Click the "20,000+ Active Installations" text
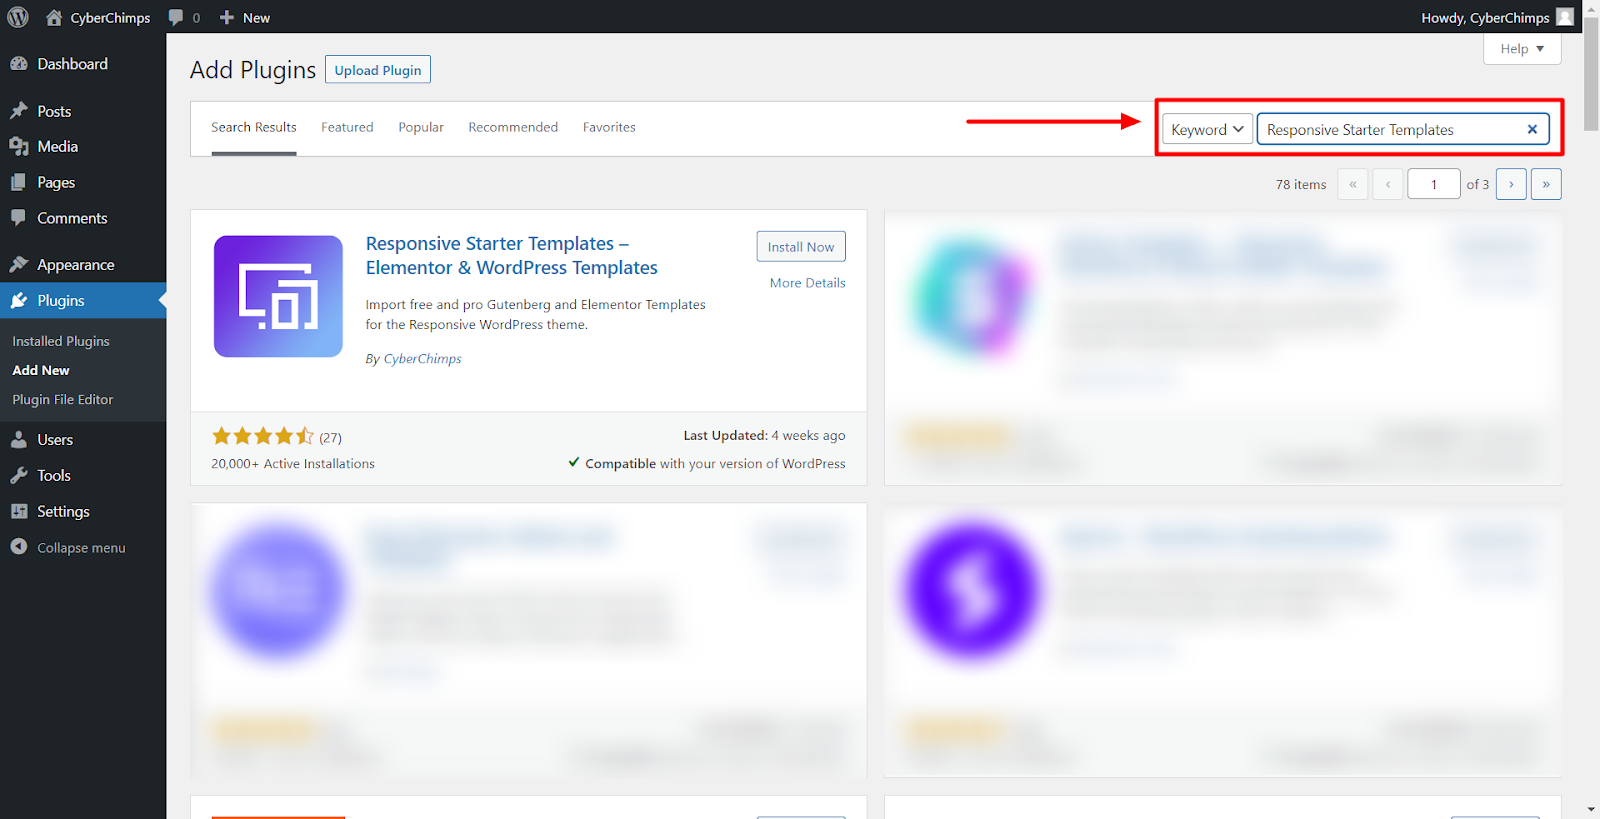Viewport: 1600px width, 819px height. [293, 464]
